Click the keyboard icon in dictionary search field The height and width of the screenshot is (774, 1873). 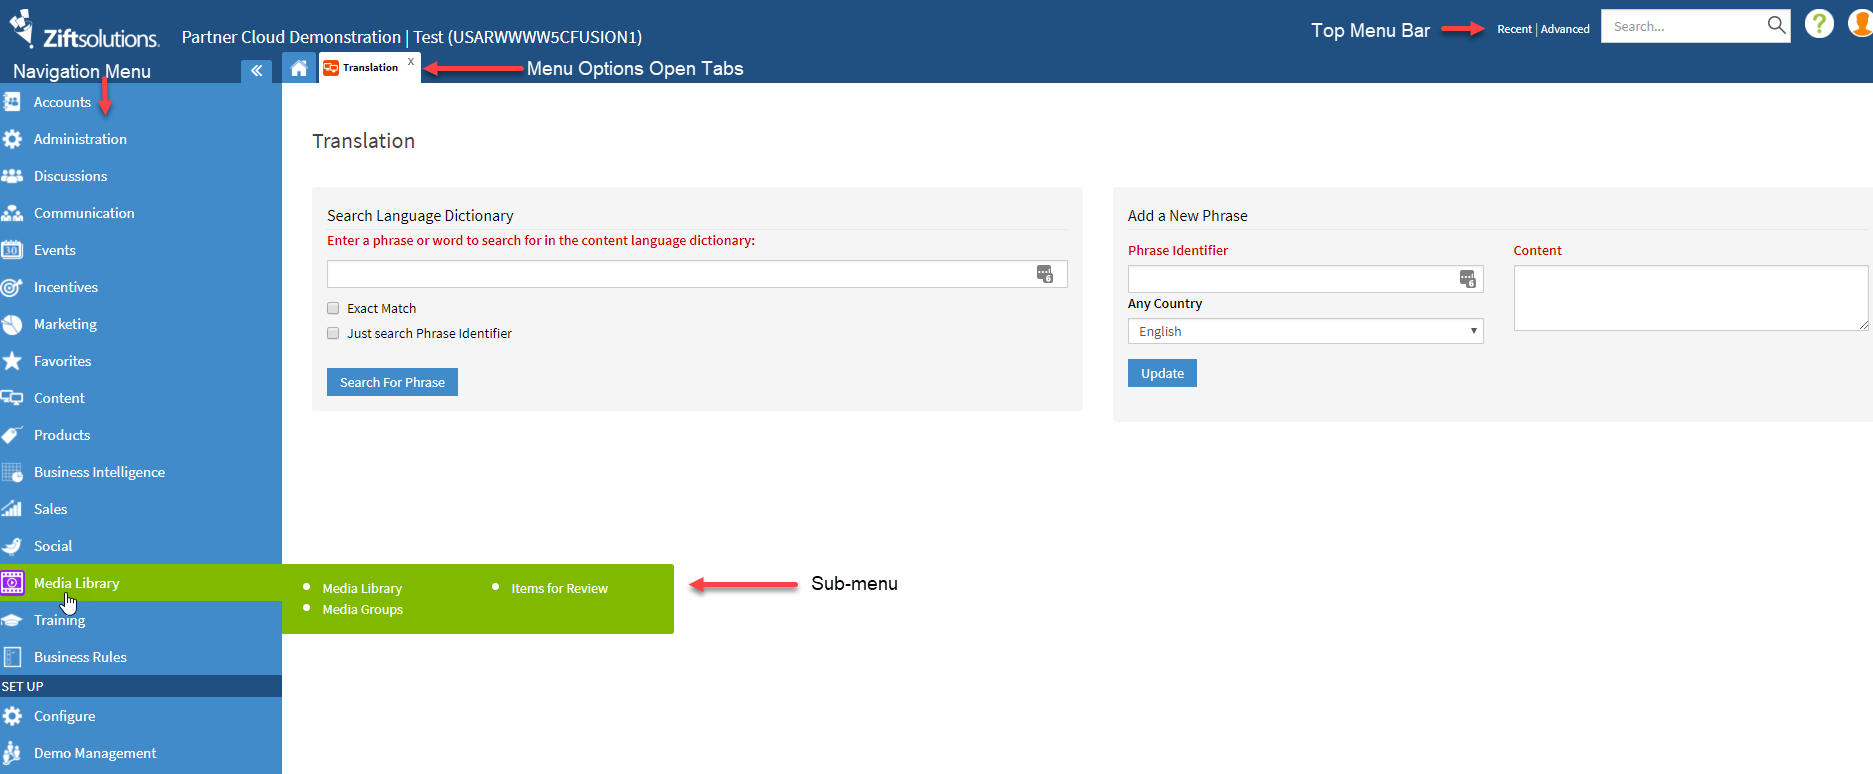tap(1045, 274)
